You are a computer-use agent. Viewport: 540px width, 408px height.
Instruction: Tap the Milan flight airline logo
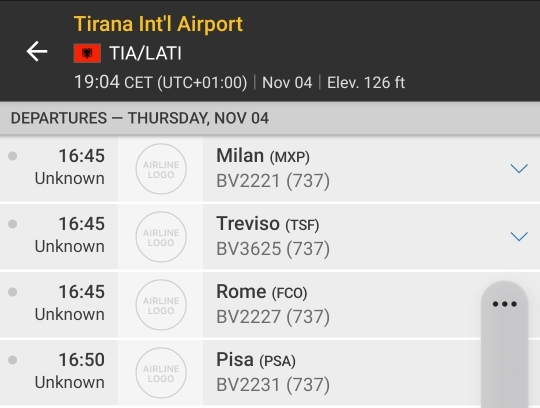161,169
